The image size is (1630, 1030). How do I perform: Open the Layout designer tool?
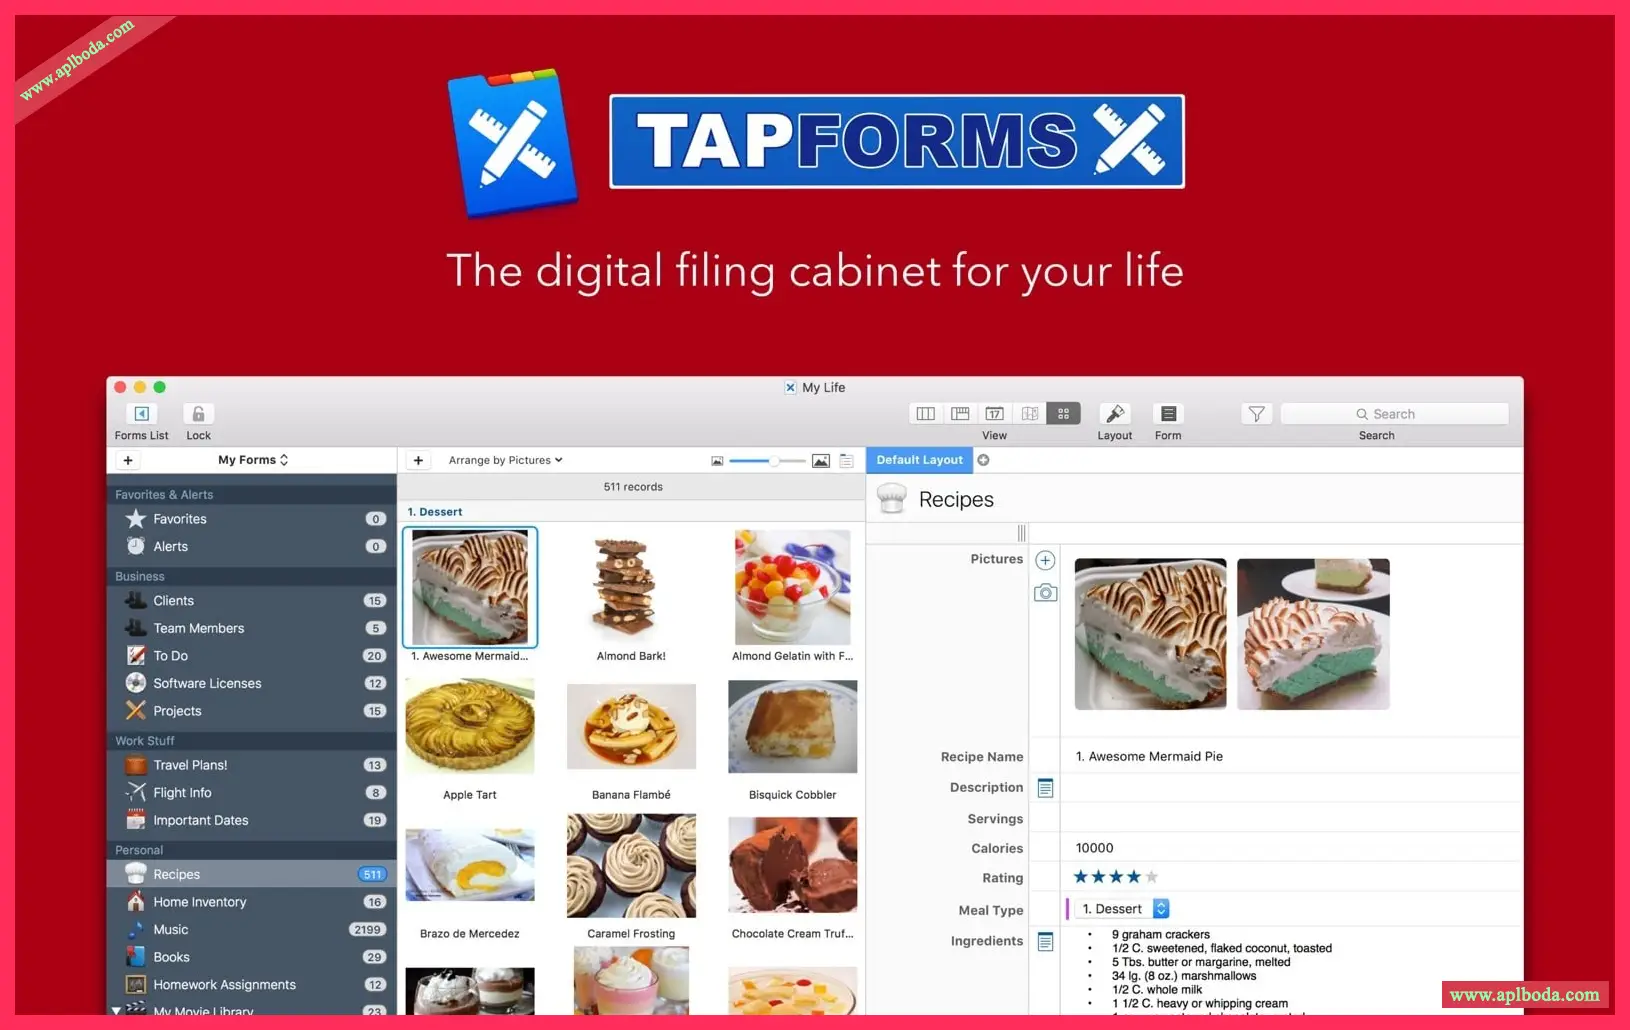point(1114,414)
